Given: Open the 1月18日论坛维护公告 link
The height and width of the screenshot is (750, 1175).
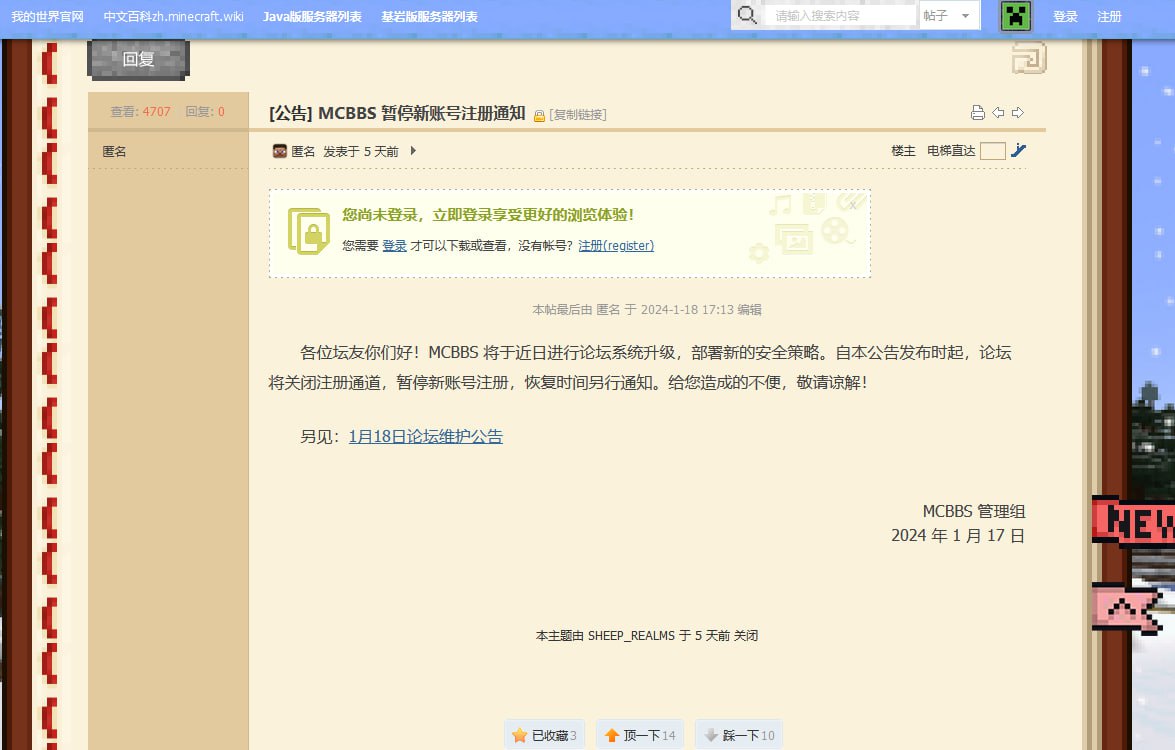Looking at the screenshot, I should [x=426, y=437].
